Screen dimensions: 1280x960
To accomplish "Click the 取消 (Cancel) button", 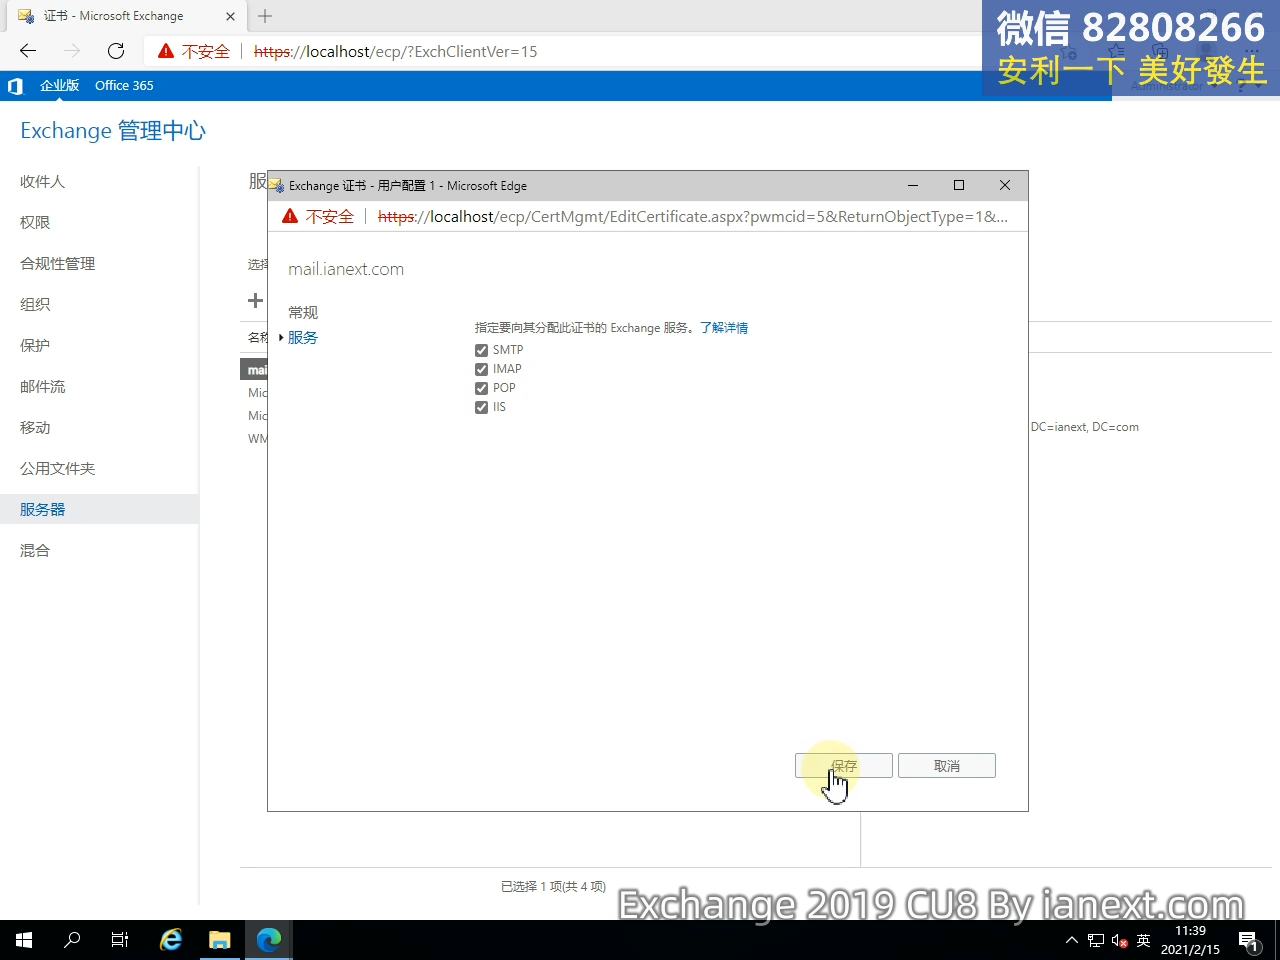I will click(x=947, y=766).
